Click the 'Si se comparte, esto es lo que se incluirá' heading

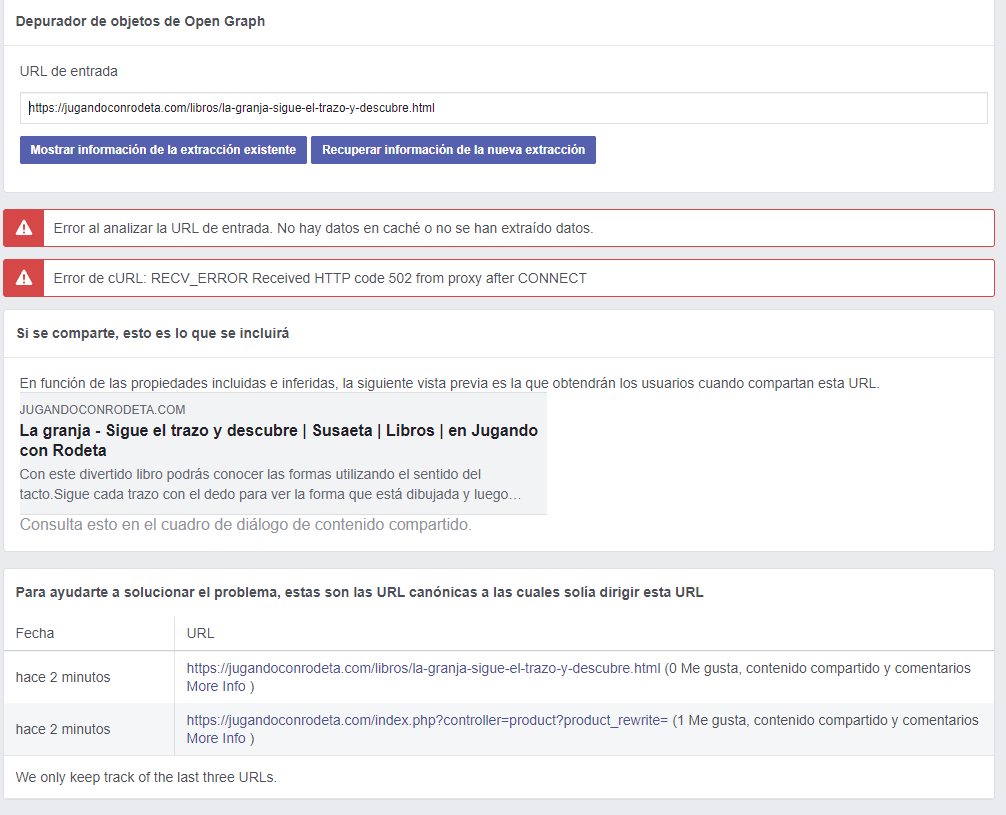tap(153, 333)
